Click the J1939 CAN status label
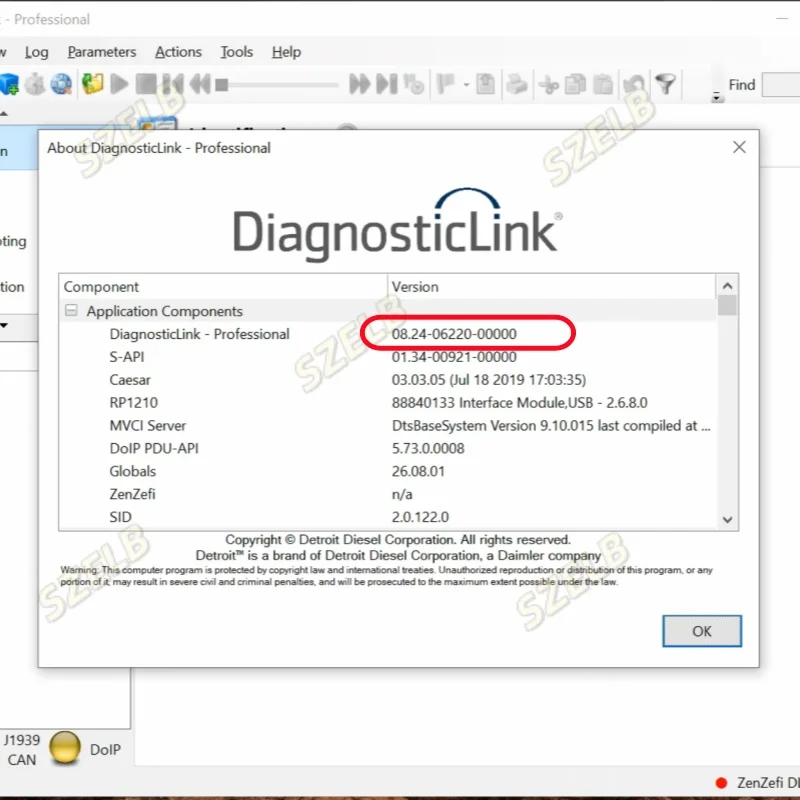 (x=21, y=749)
